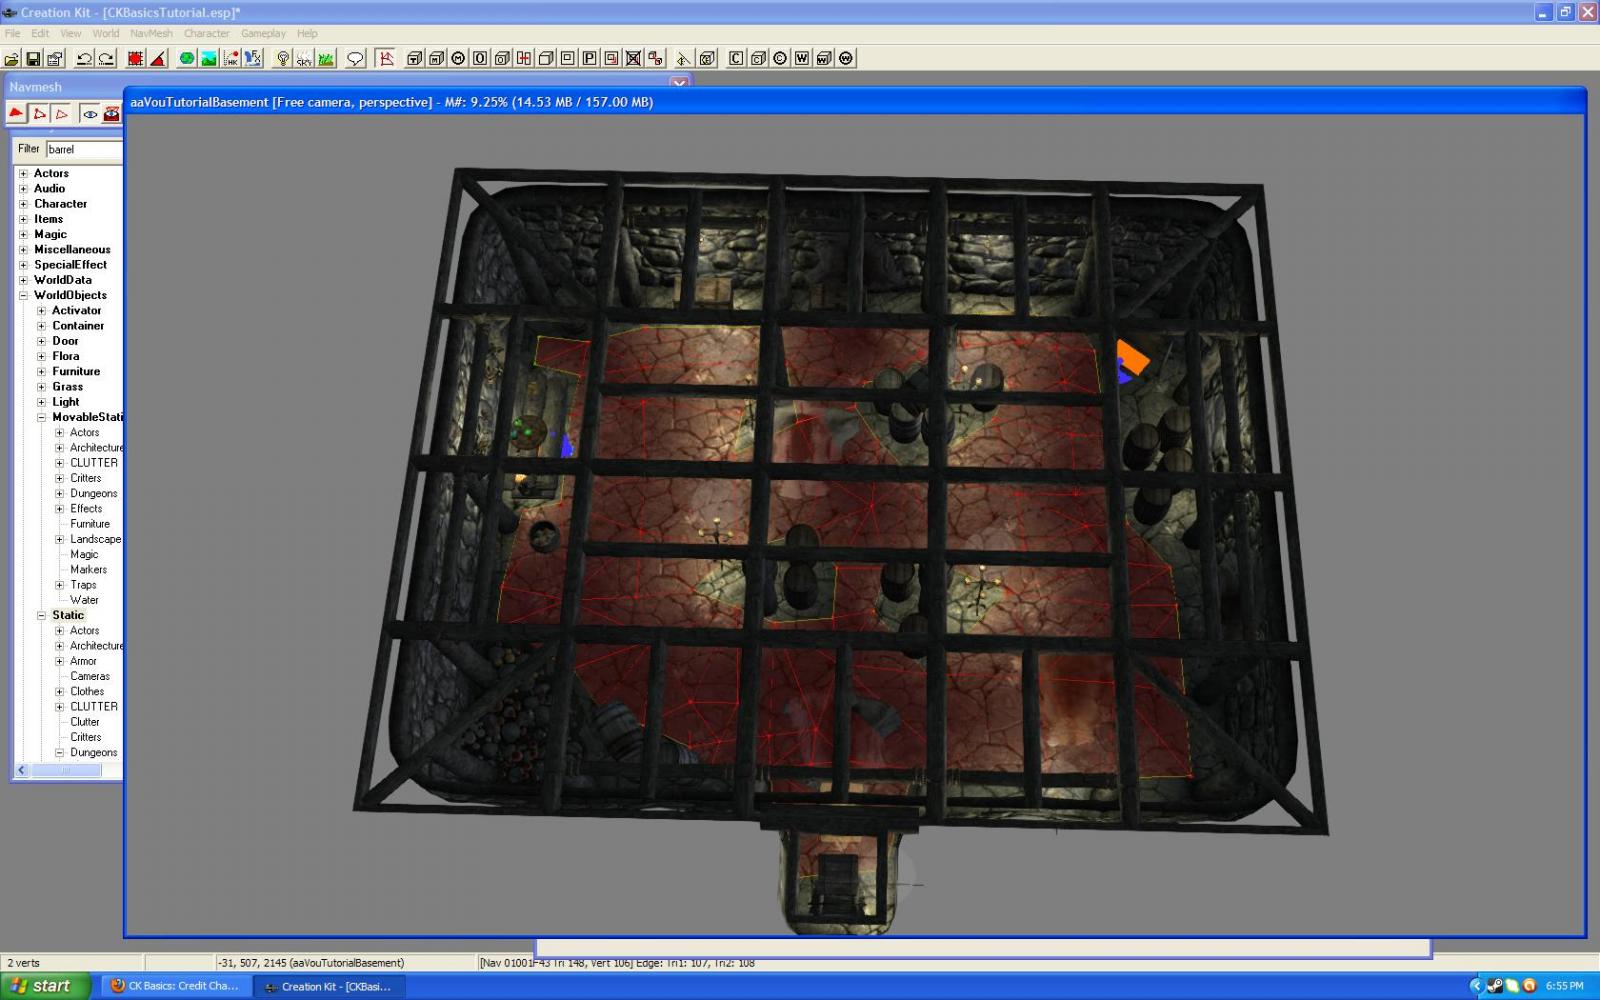Select the Cameras tree item
Image resolution: width=1600 pixels, height=1000 pixels.
click(x=90, y=676)
